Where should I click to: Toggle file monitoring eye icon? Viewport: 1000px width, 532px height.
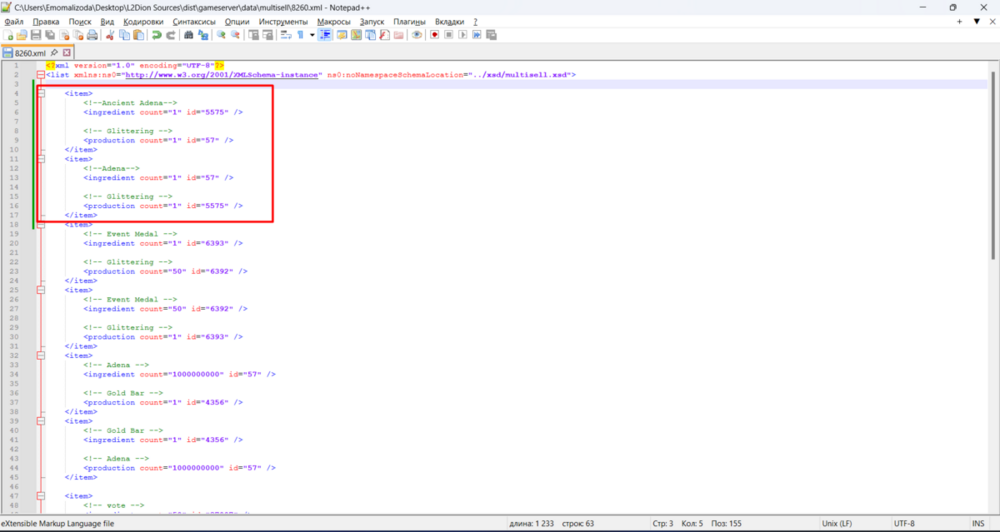(416, 35)
